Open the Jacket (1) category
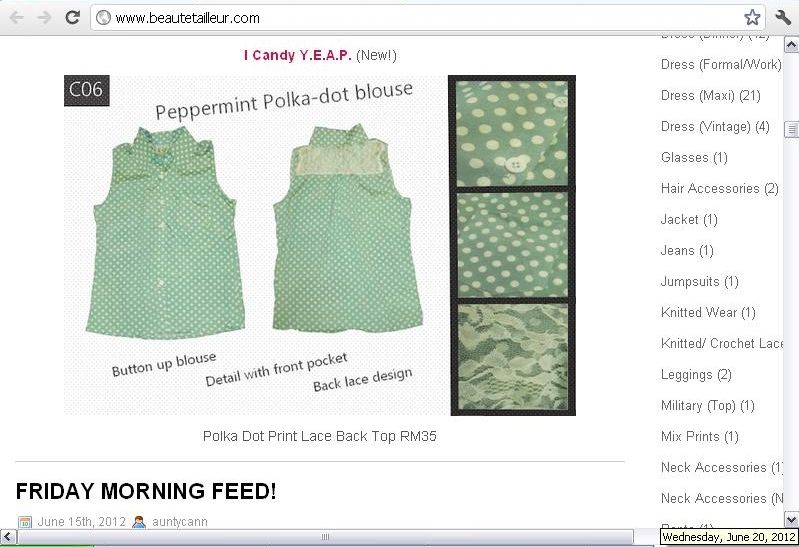799x547 pixels. (689, 220)
